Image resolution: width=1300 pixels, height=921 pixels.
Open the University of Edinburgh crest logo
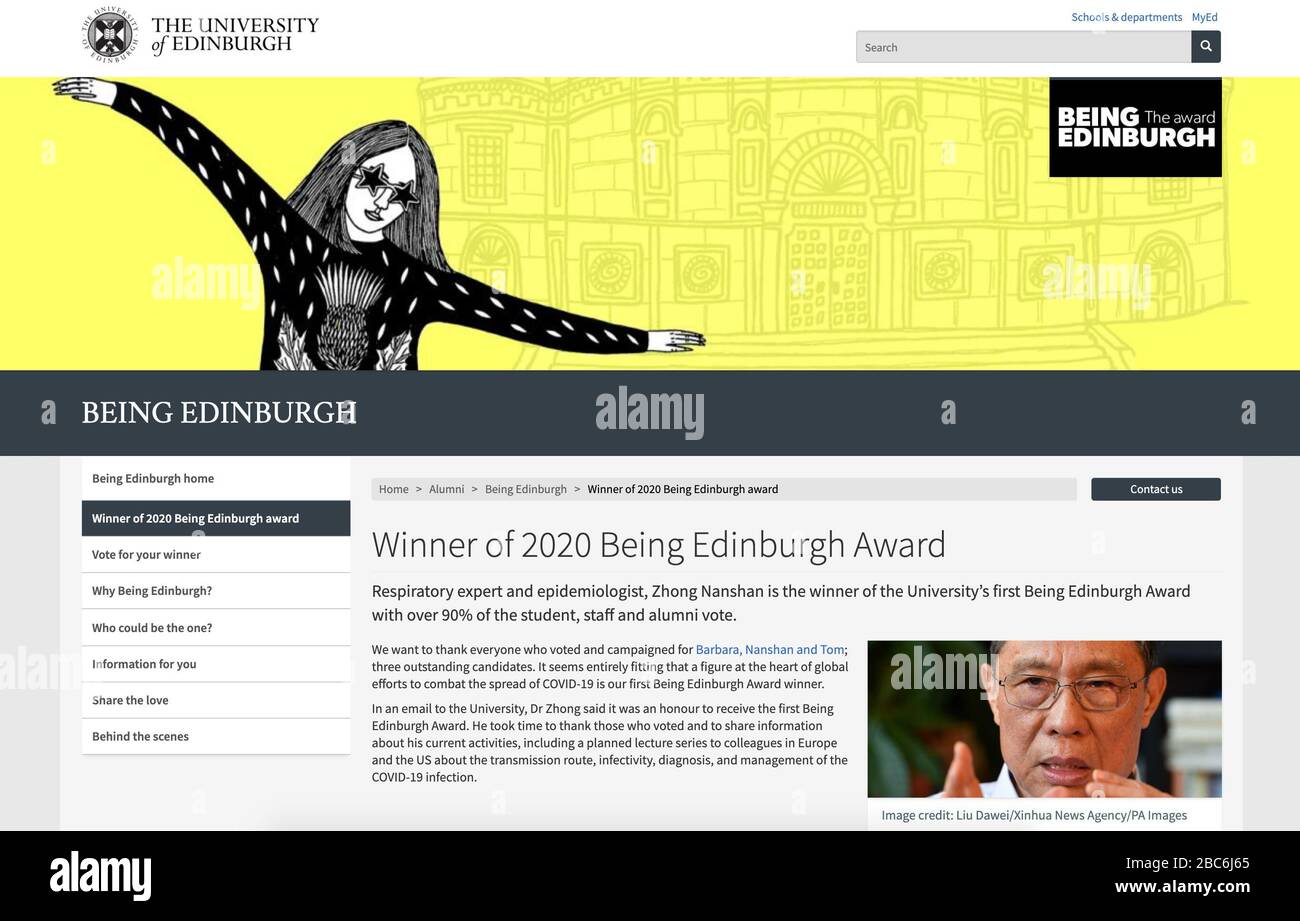[109, 35]
